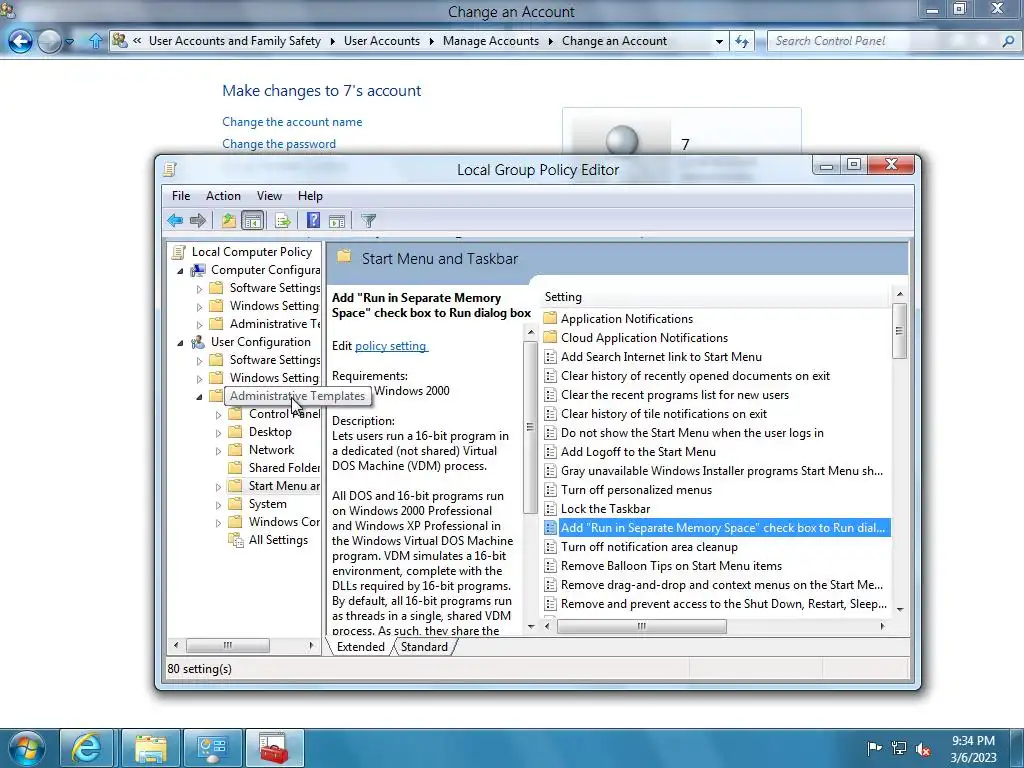Select Shared Folders in the tree
This screenshot has height=768, width=1024.
click(x=283, y=468)
